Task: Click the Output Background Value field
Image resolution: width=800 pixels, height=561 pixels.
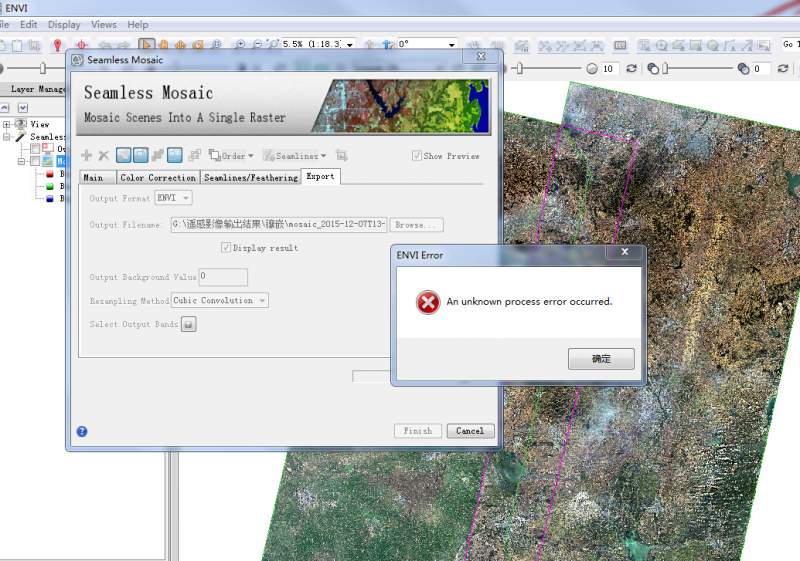Action: click(223, 277)
